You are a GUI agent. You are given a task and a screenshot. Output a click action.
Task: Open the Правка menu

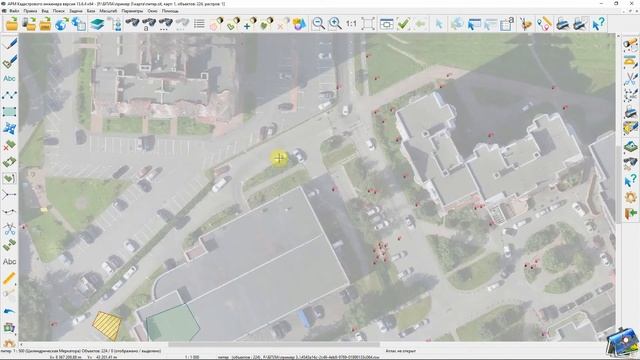click(x=30, y=11)
